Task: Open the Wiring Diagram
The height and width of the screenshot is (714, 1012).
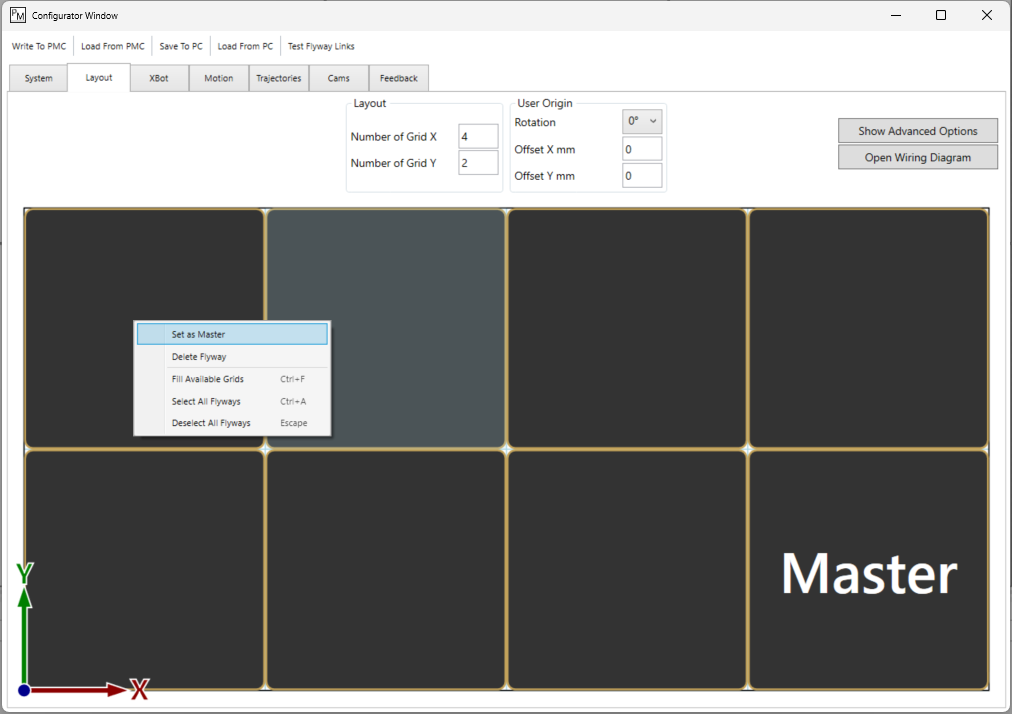Action: (917, 157)
